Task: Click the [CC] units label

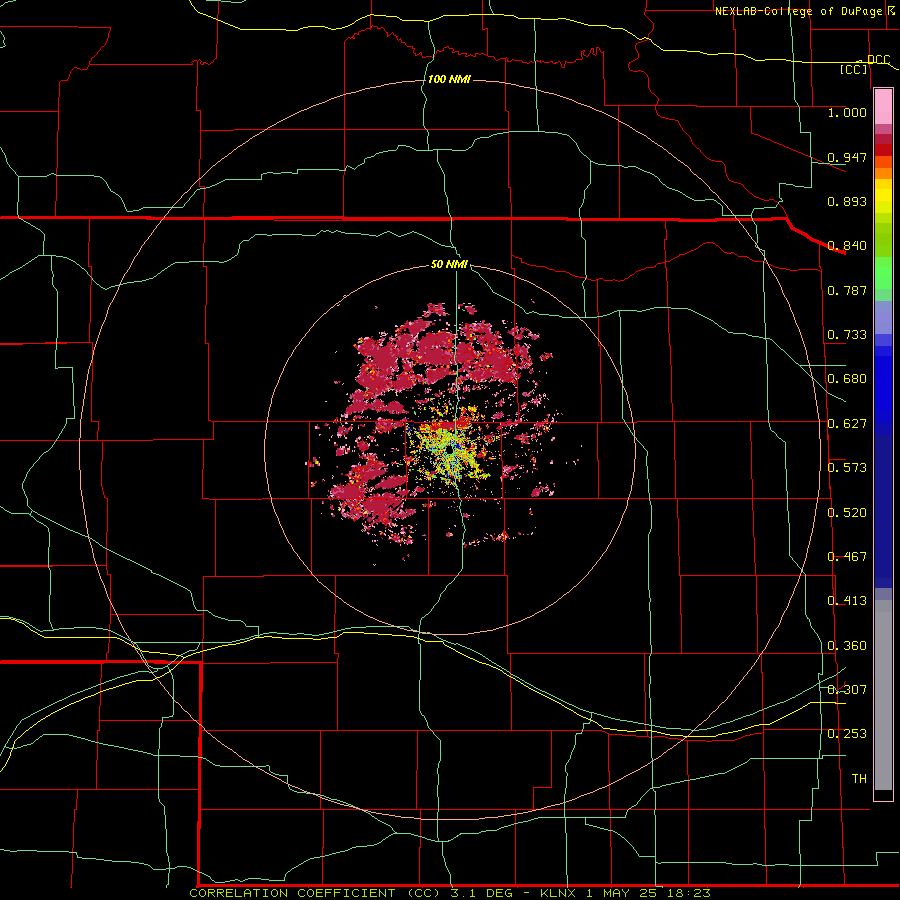Action: click(853, 69)
